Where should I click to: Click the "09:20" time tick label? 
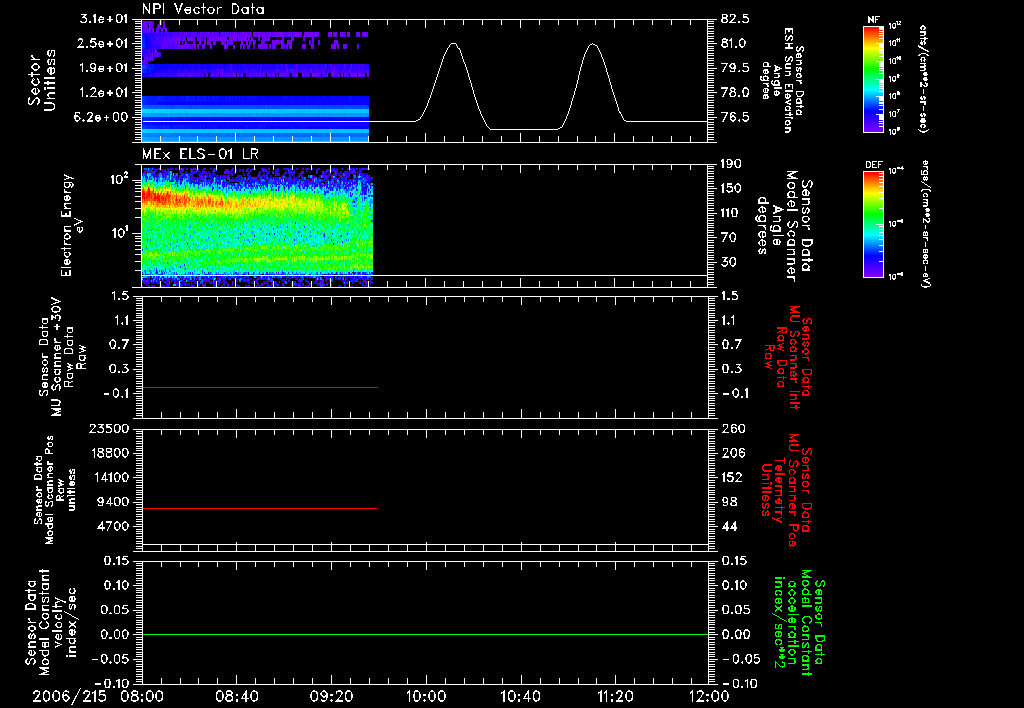click(331, 696)
